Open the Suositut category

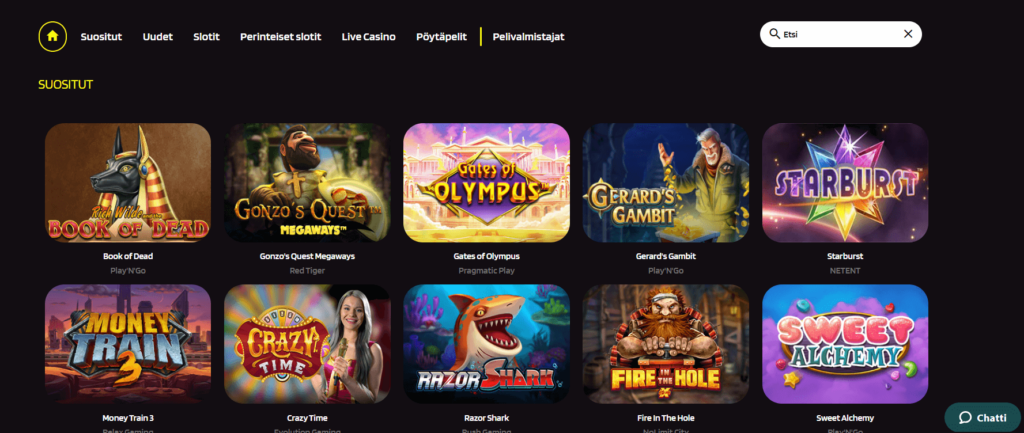tap(101, 37)
